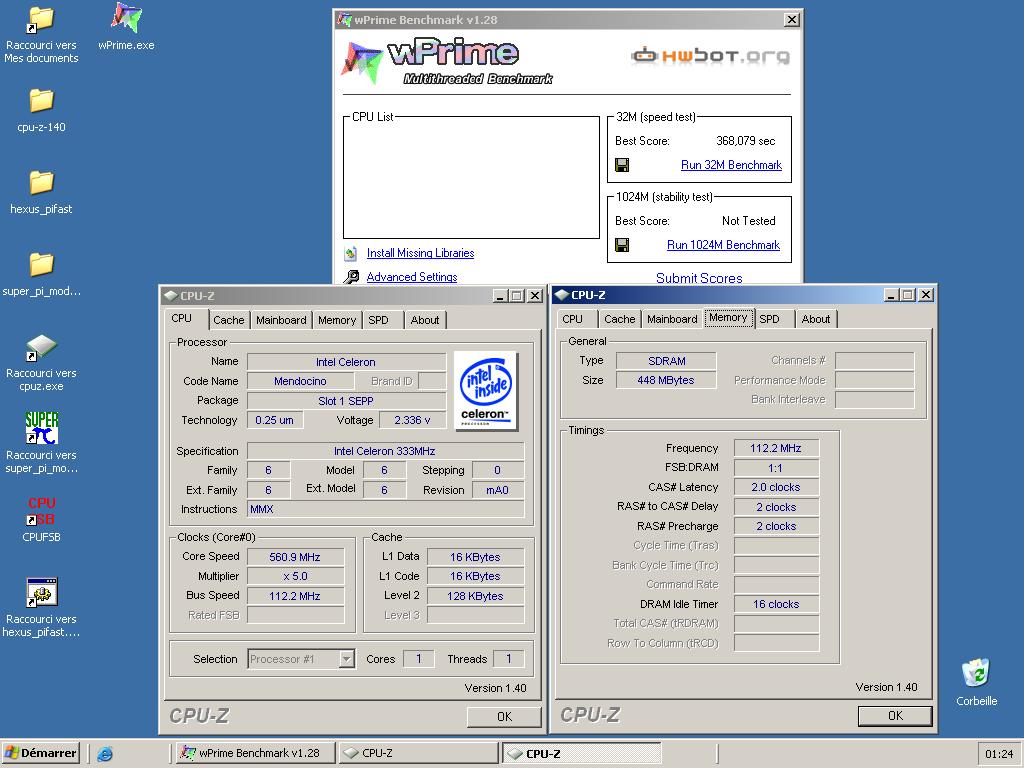The width and height of the screenshot is (1024, 768).
Task: Click the right CPU-Z title bar icon
Action: coord(562,295)
